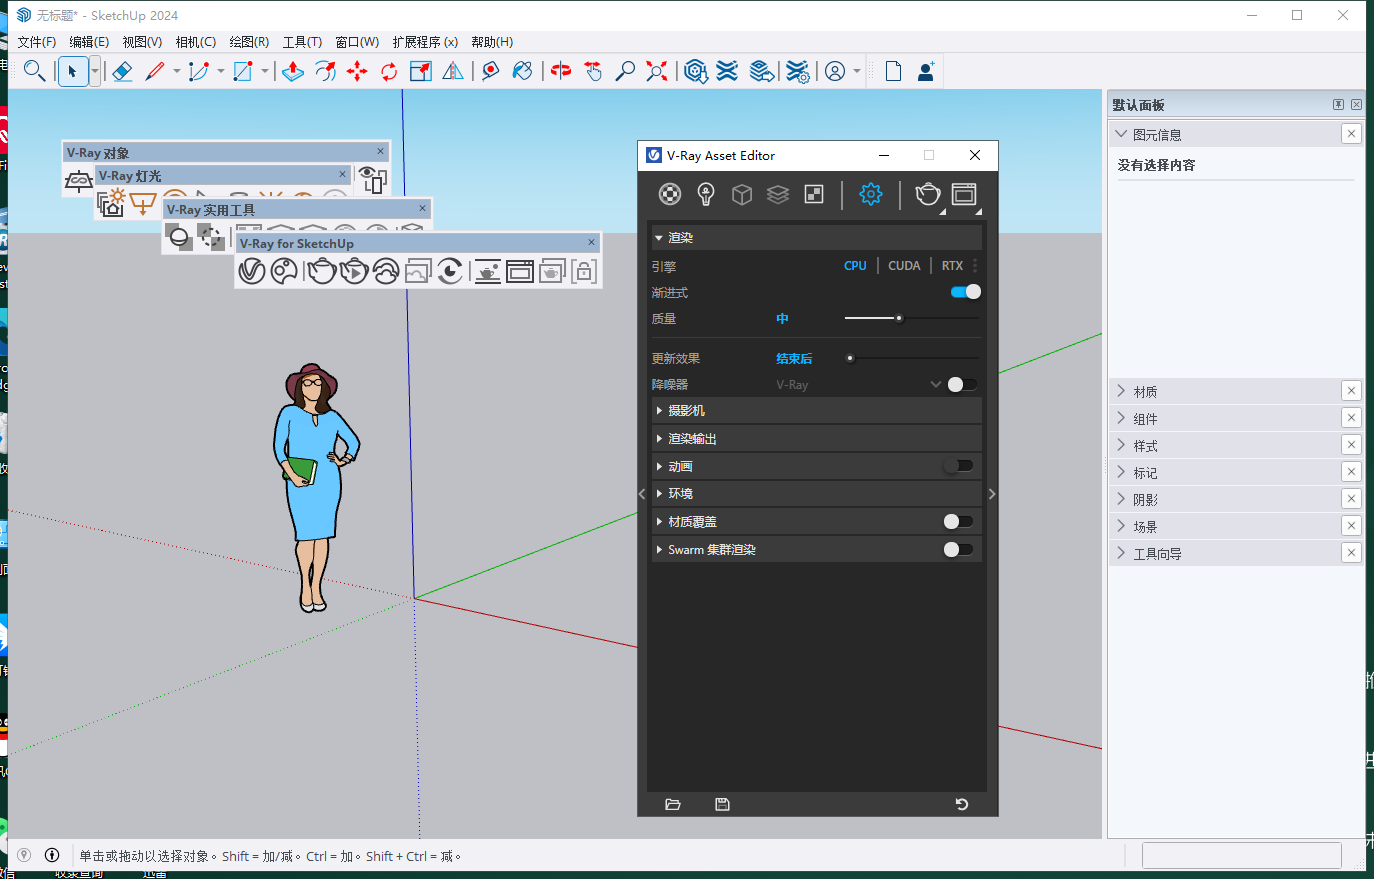Open the Lights bulb tab in Asset Editor
1374x879 pixels.
coord(706,194)
